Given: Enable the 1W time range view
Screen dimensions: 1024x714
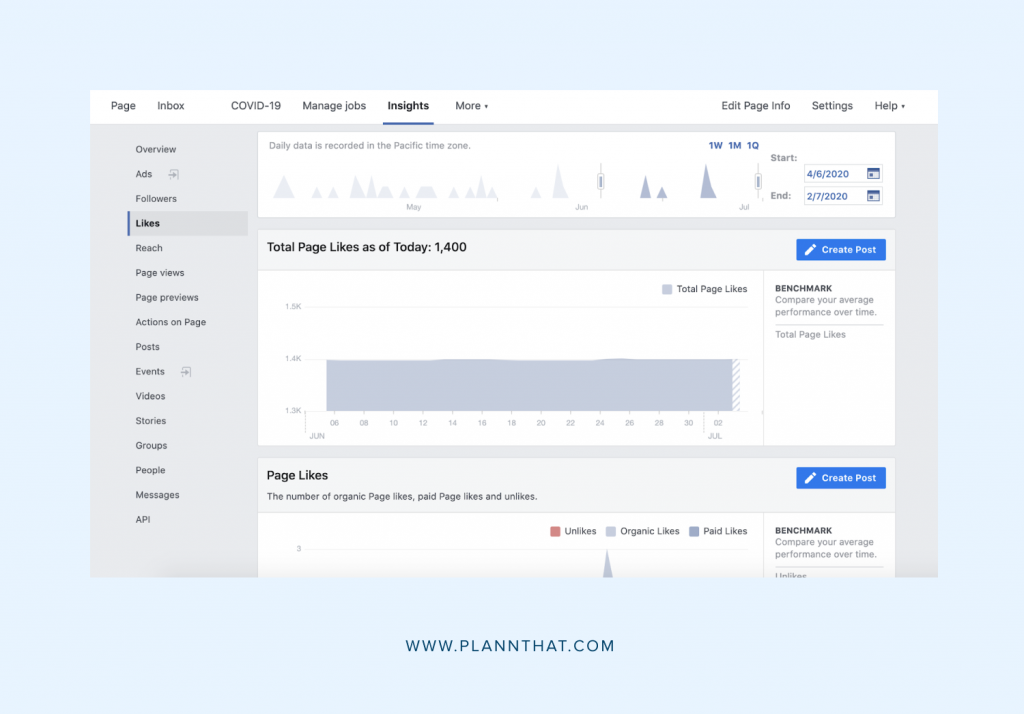Looking at the screenshot, I should [x=714, y=145].
